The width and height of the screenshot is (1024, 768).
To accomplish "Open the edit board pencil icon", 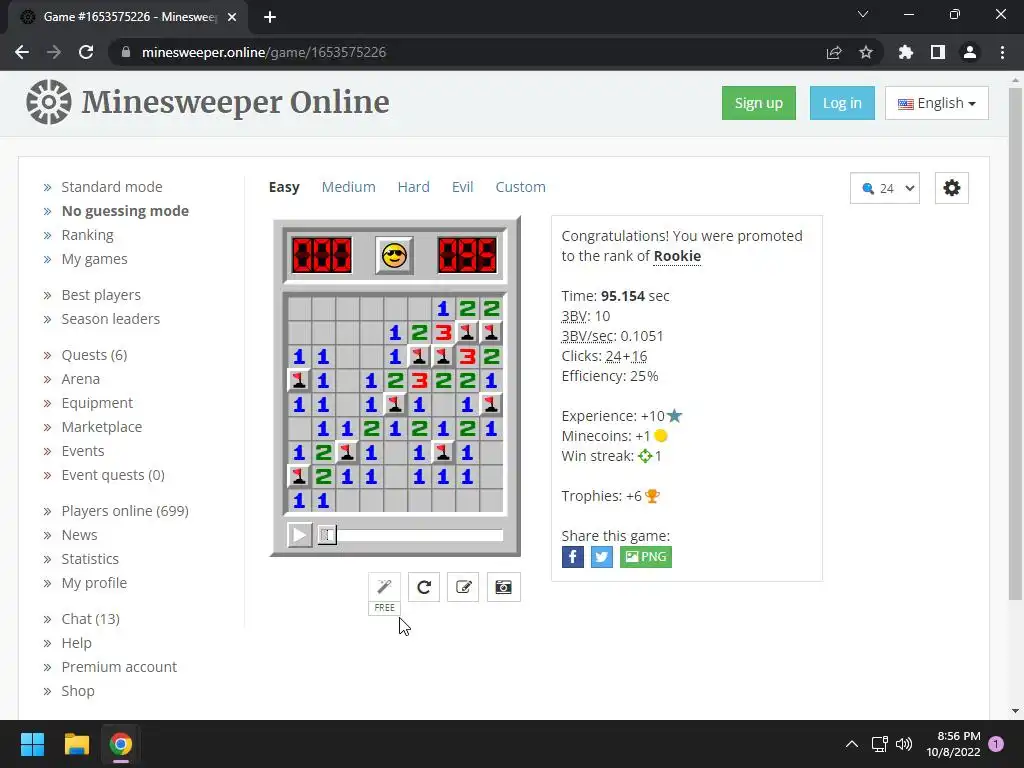I will 463,587.
